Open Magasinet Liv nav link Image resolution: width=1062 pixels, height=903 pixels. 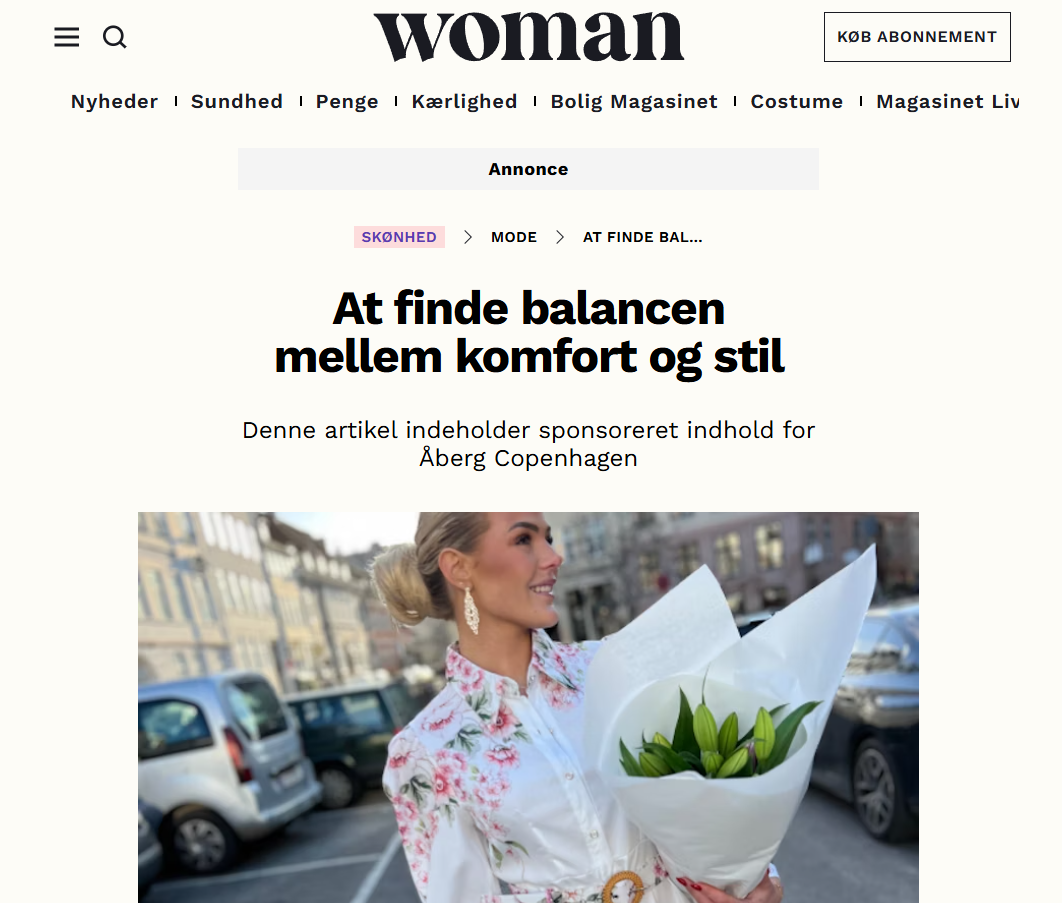[x=947, y=102]
